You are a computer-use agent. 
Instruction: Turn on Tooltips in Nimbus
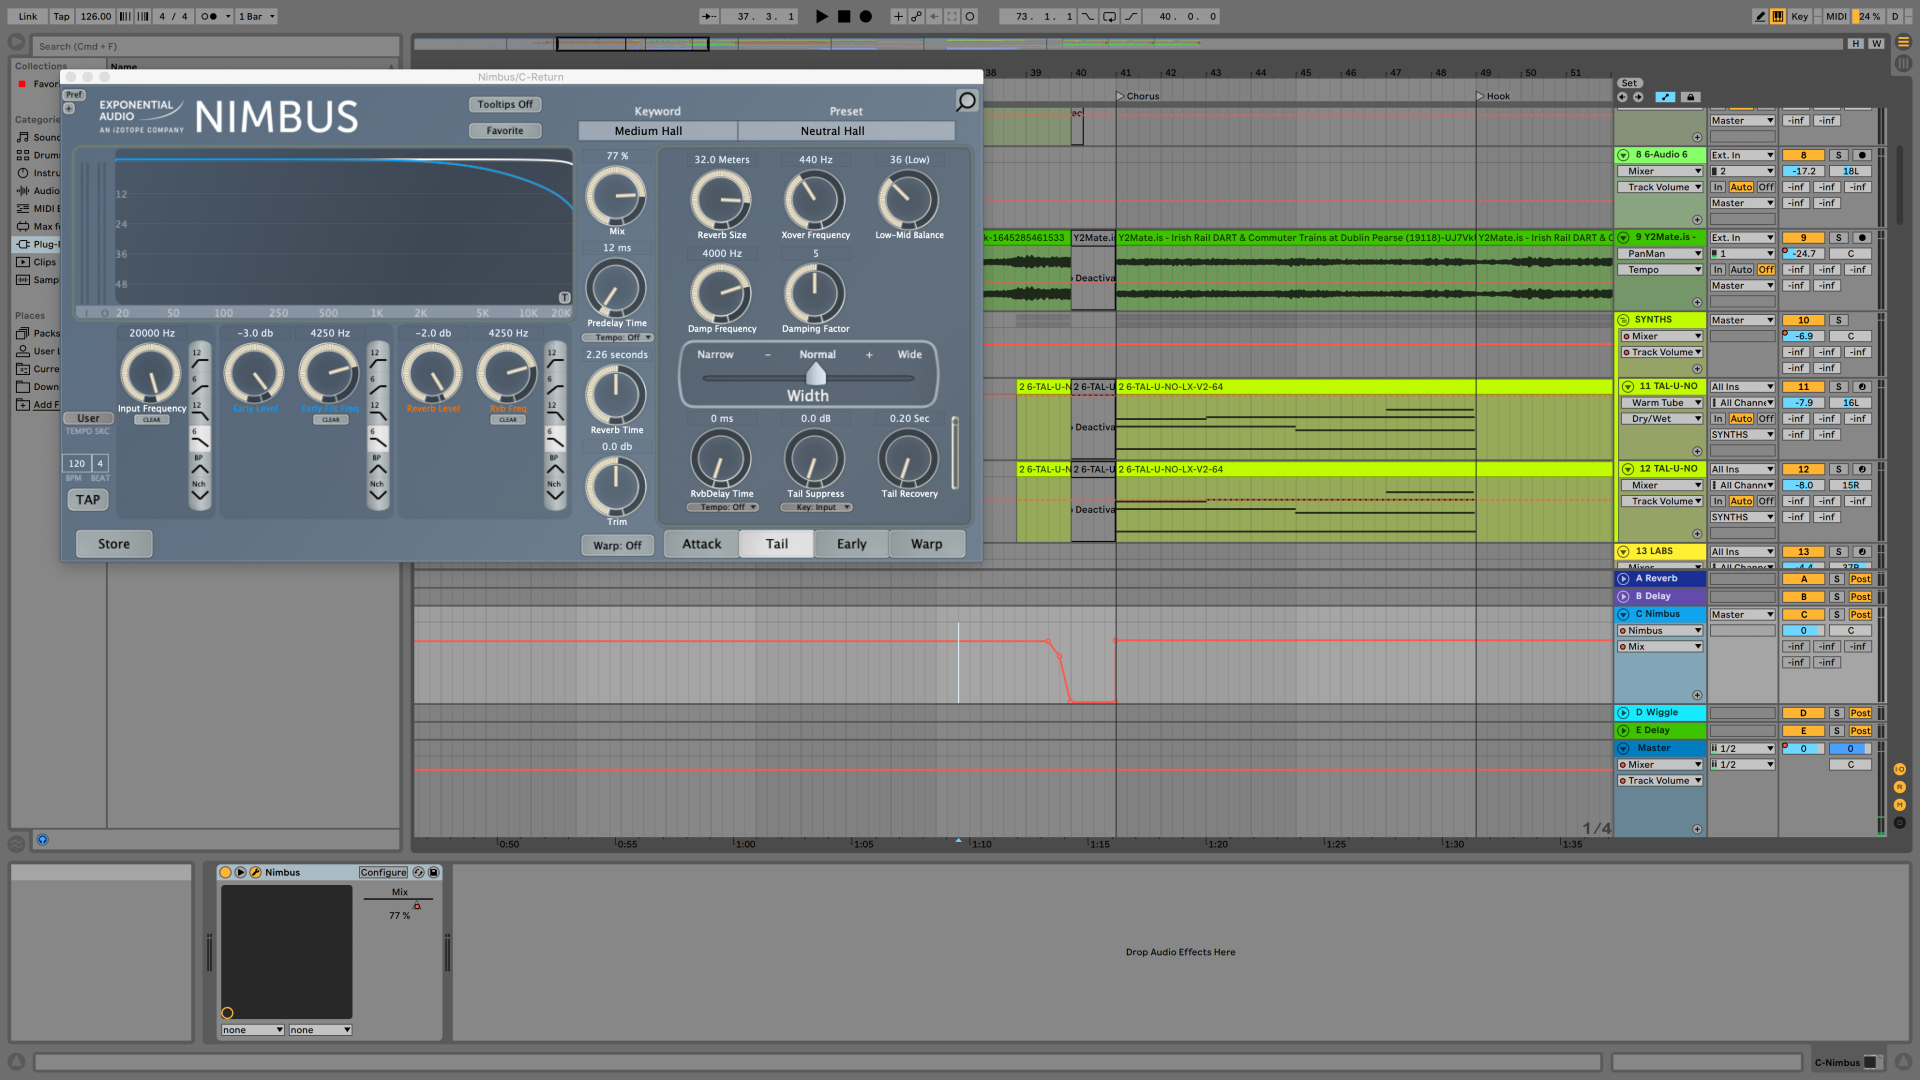coord(505,104)
